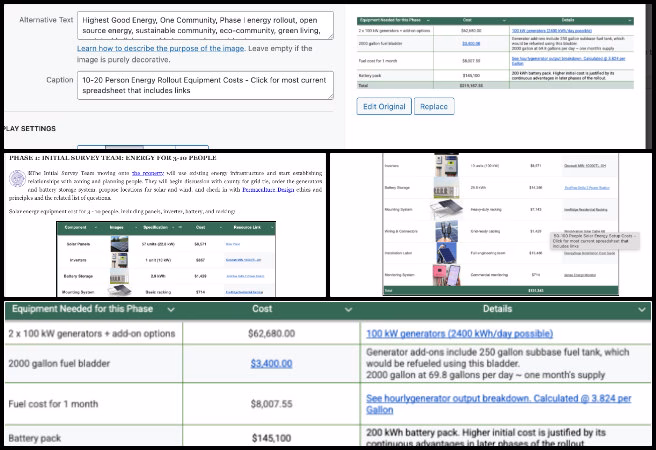656x450 pixels.
Task: Open the attachment preview thumbnail of equipment table
Action: coord(495,53)
